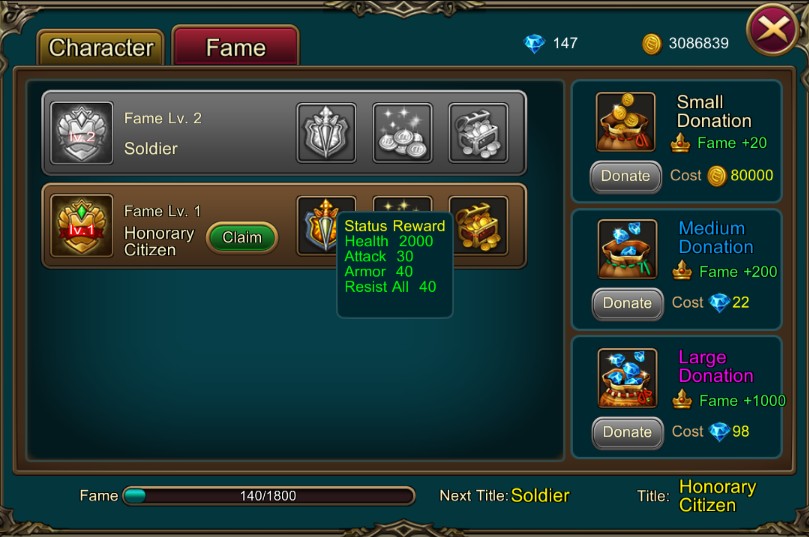Claim the Honorary Citizen reward

[242, 237]
